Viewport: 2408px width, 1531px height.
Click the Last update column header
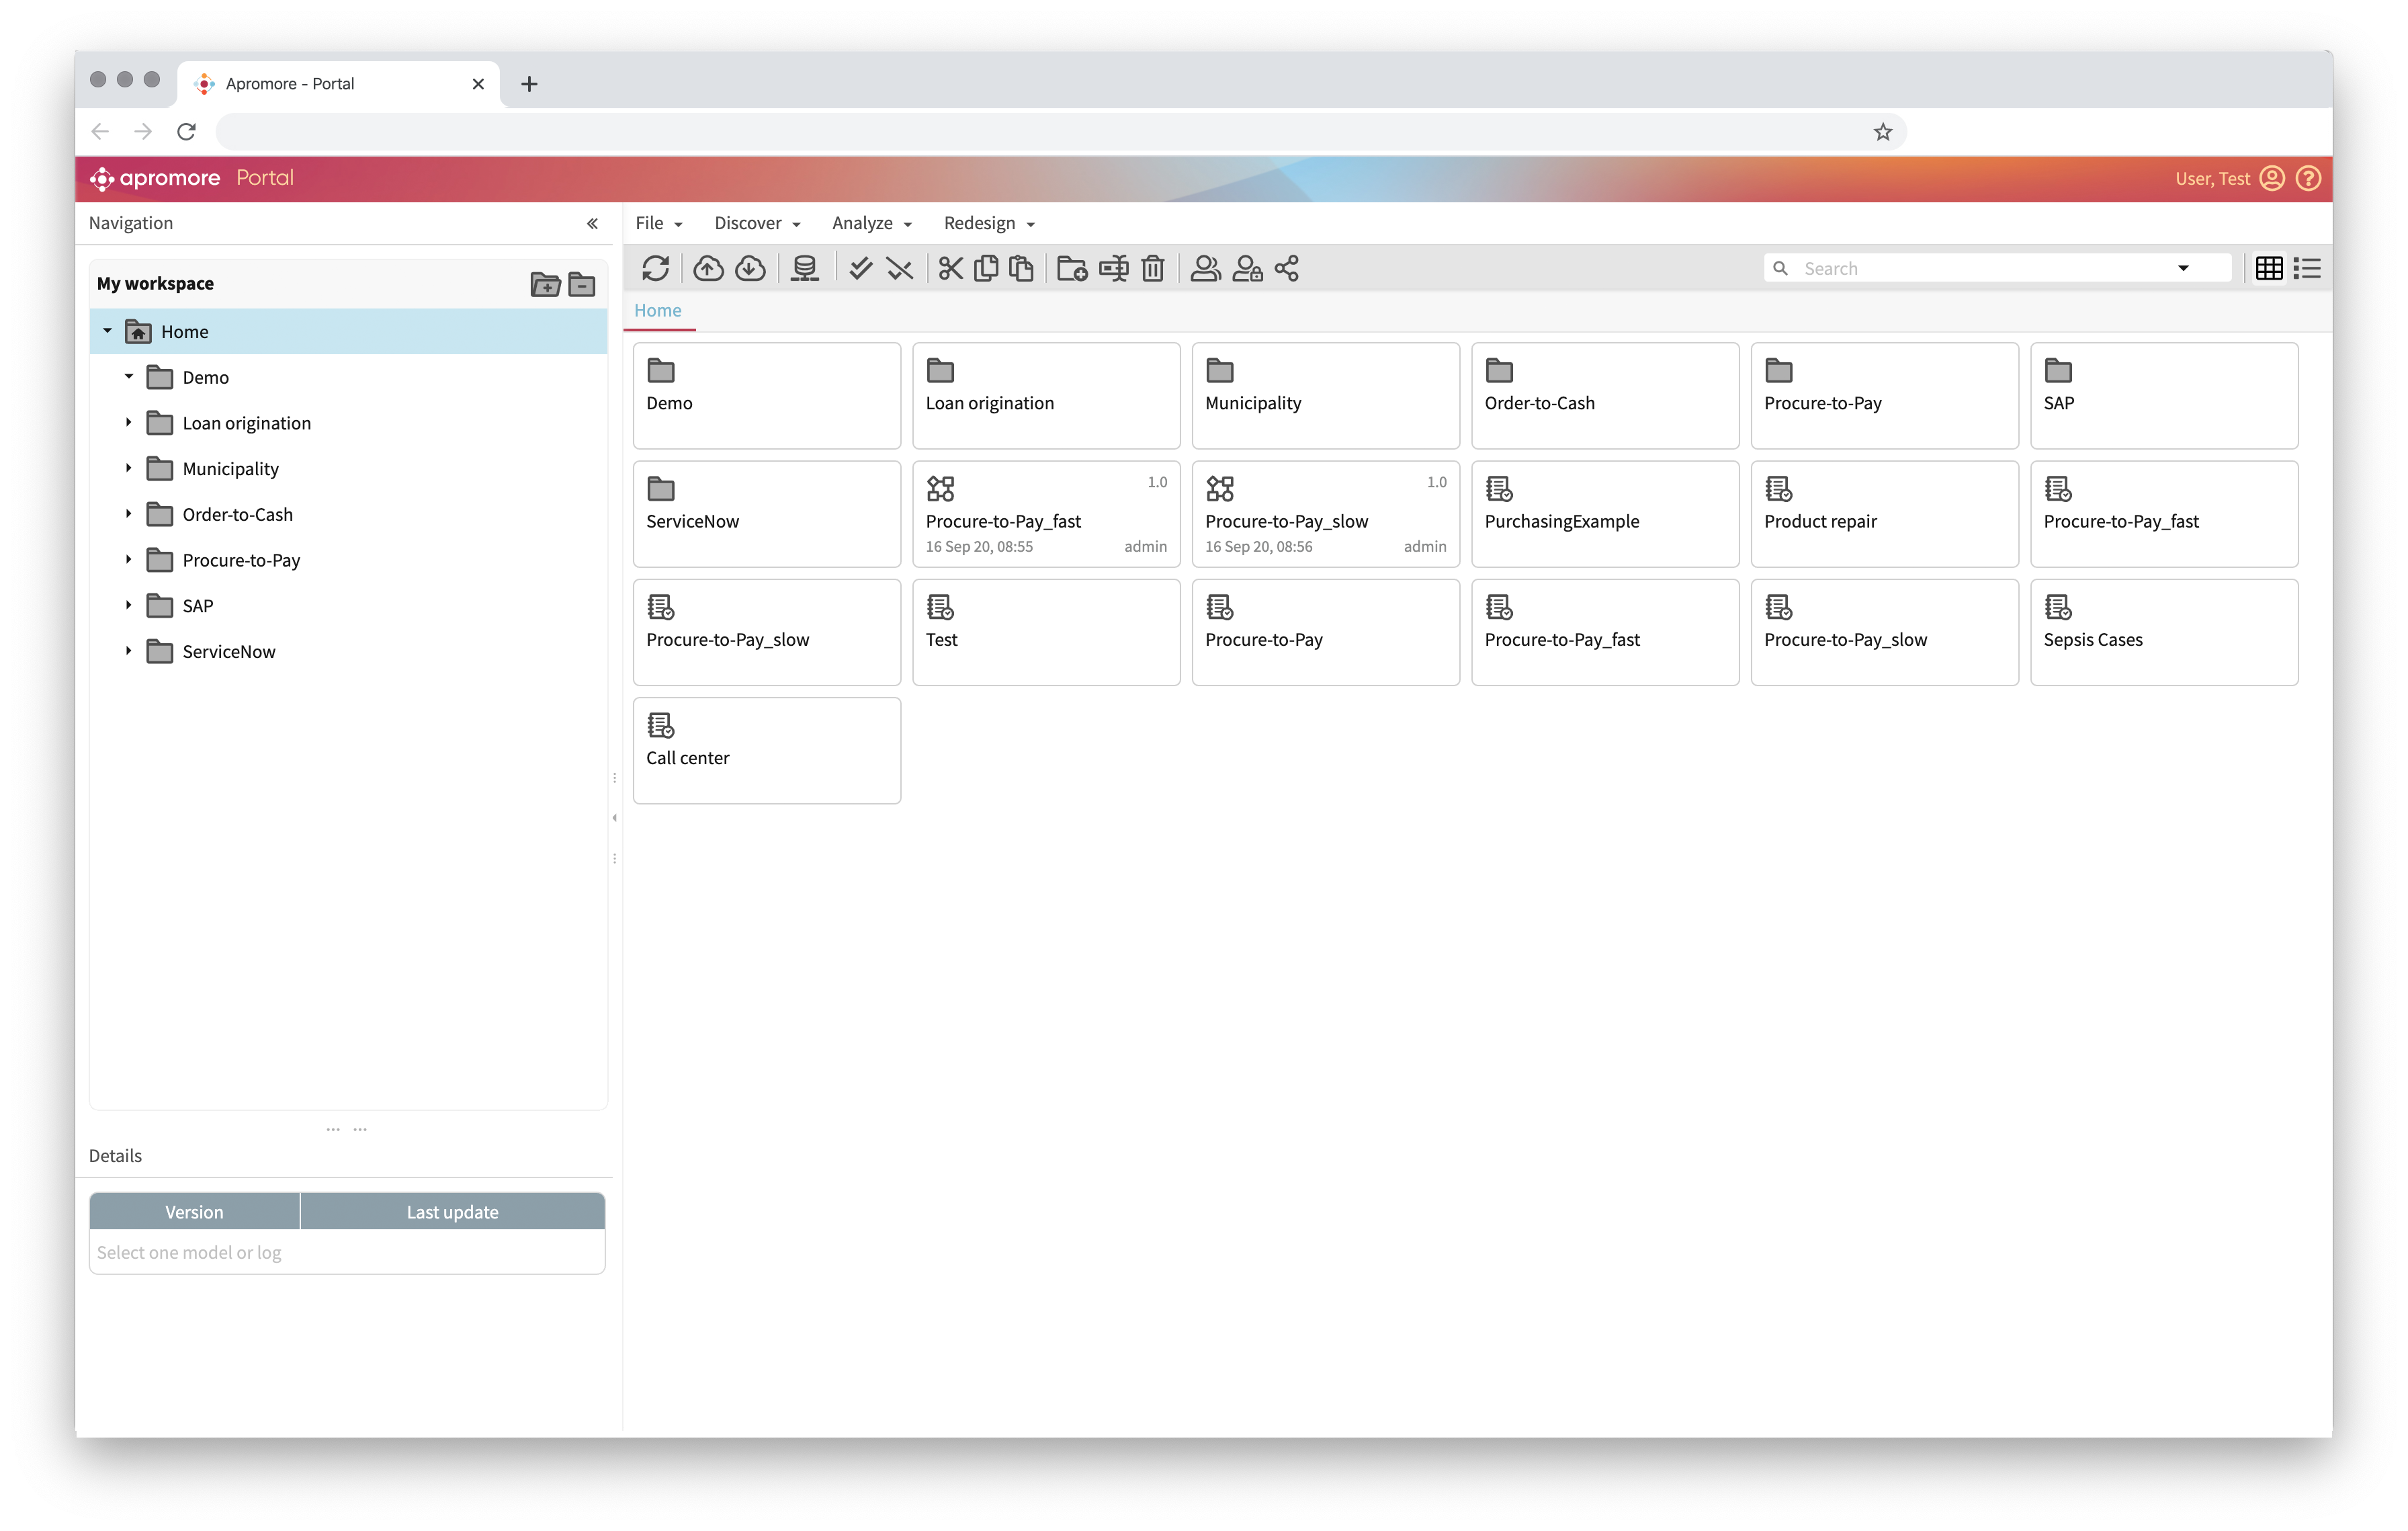(452, 1211)
